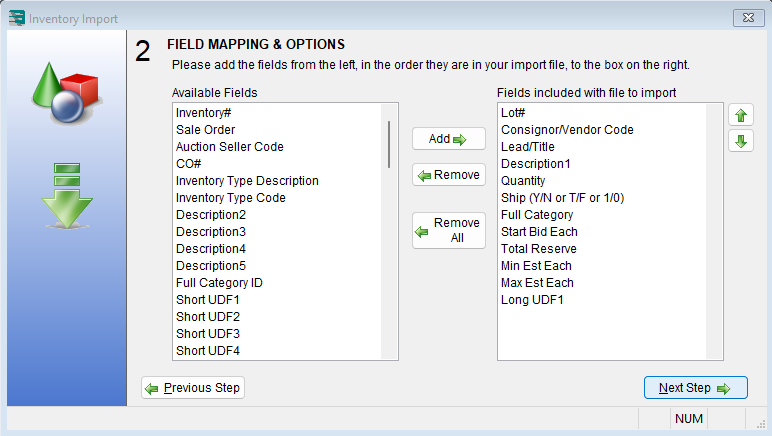Select Short UDF1 in Available Fields

click(278, 300)
